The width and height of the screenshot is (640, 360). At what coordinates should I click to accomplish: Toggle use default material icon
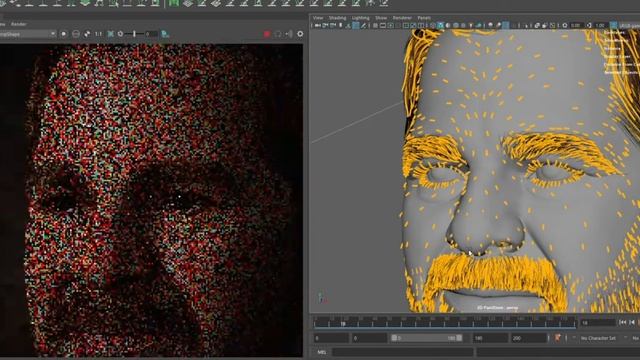click(448, 25)
